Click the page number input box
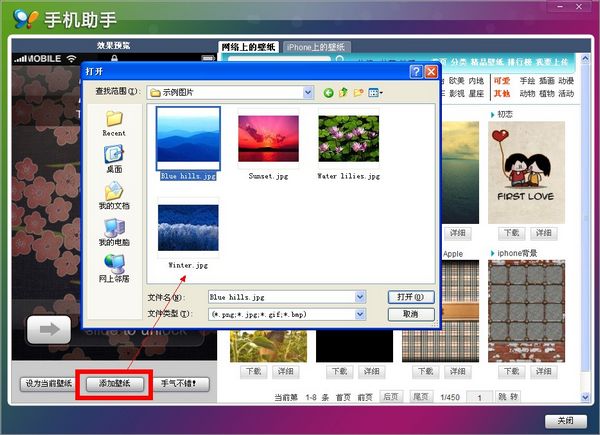 (479, 398)
